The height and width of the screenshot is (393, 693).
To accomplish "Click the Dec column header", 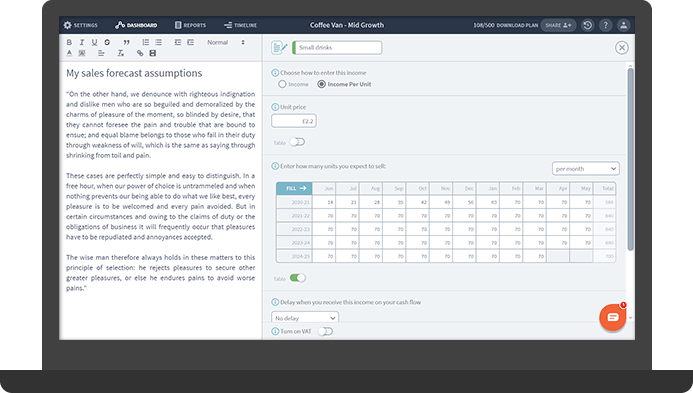I will click(465, 188).
